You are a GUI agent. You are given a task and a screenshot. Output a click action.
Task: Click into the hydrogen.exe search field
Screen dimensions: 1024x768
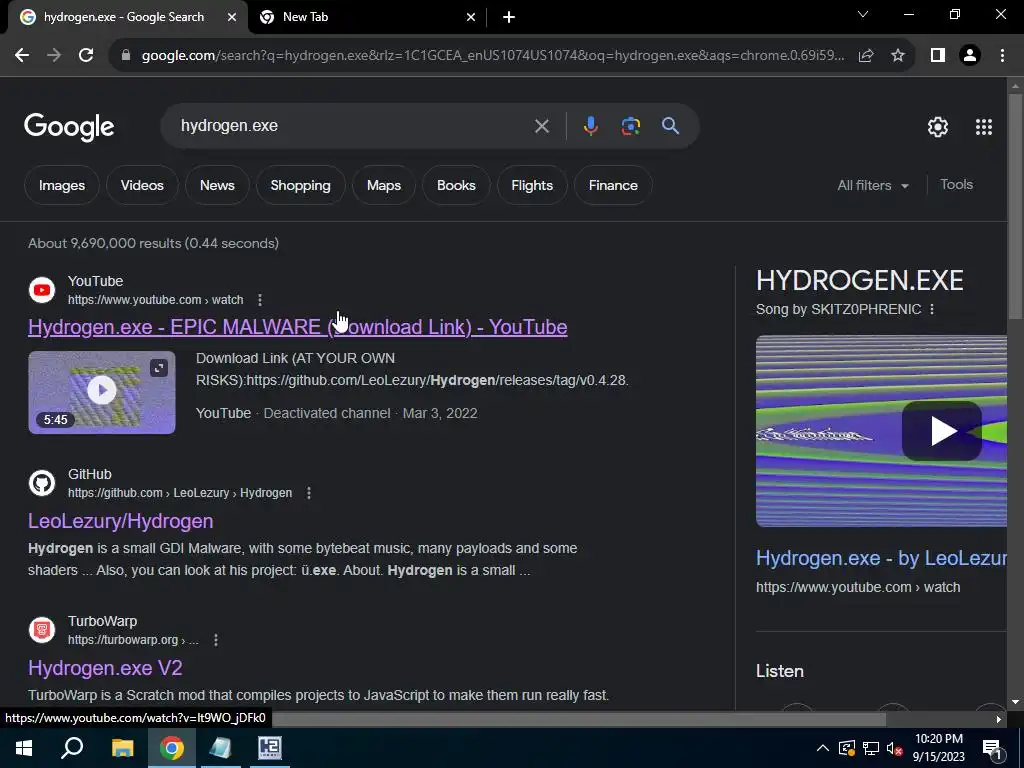[x=353, y=126]
